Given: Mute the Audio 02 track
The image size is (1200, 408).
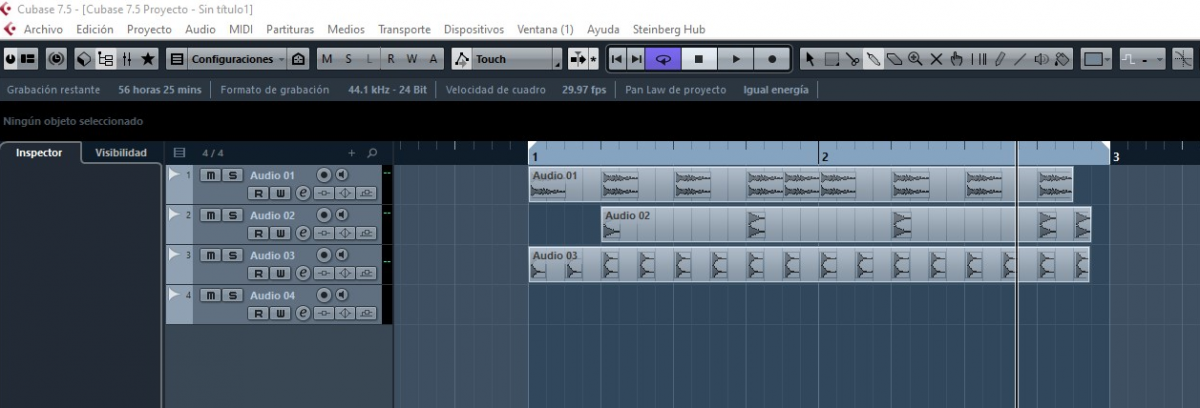Looking at the screenshot, I should coord(211,215).
